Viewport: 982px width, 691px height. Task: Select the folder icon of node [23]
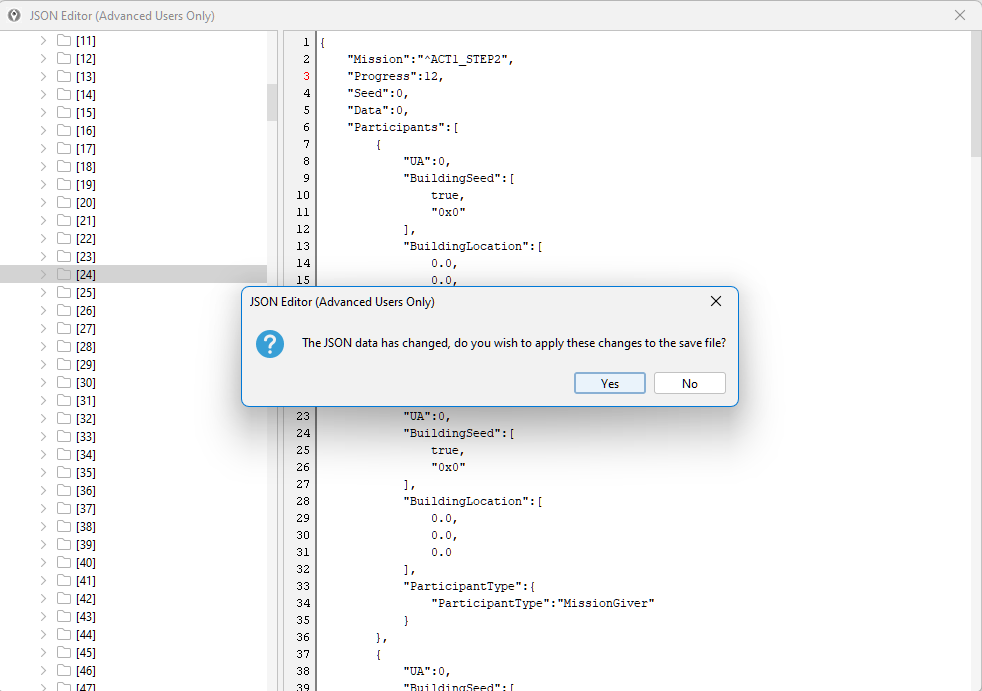pyautogui.click(x=64, y=257)
